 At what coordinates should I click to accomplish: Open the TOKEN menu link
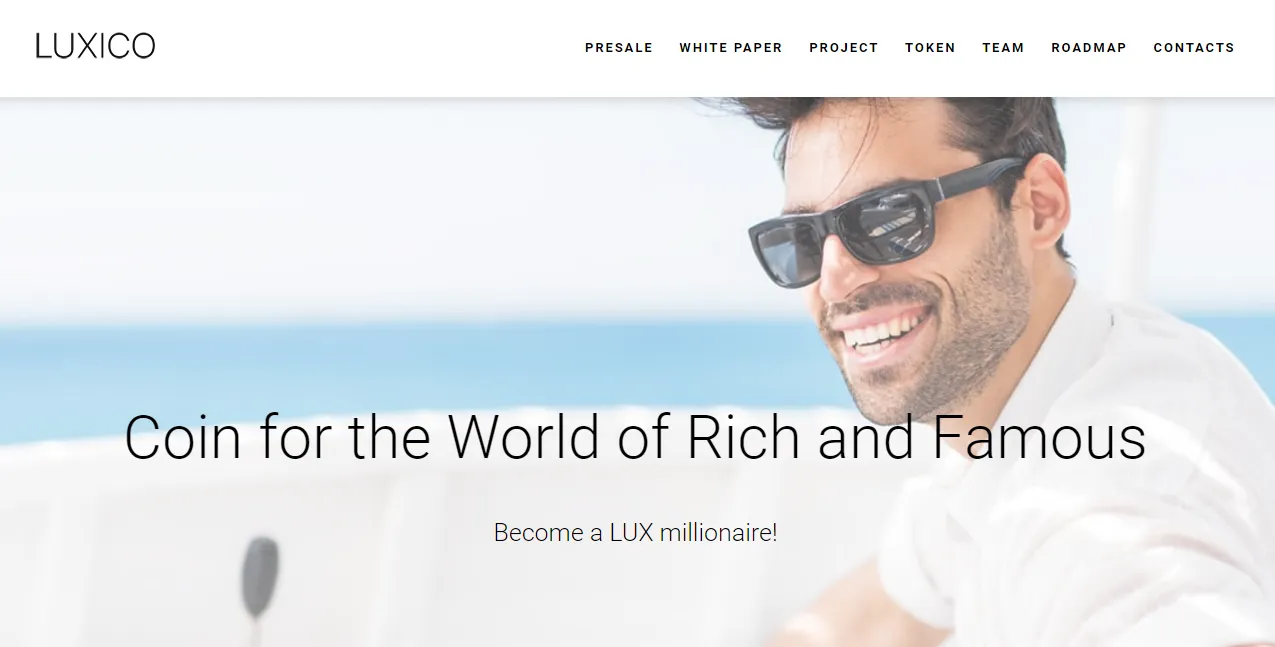[930, 47]
